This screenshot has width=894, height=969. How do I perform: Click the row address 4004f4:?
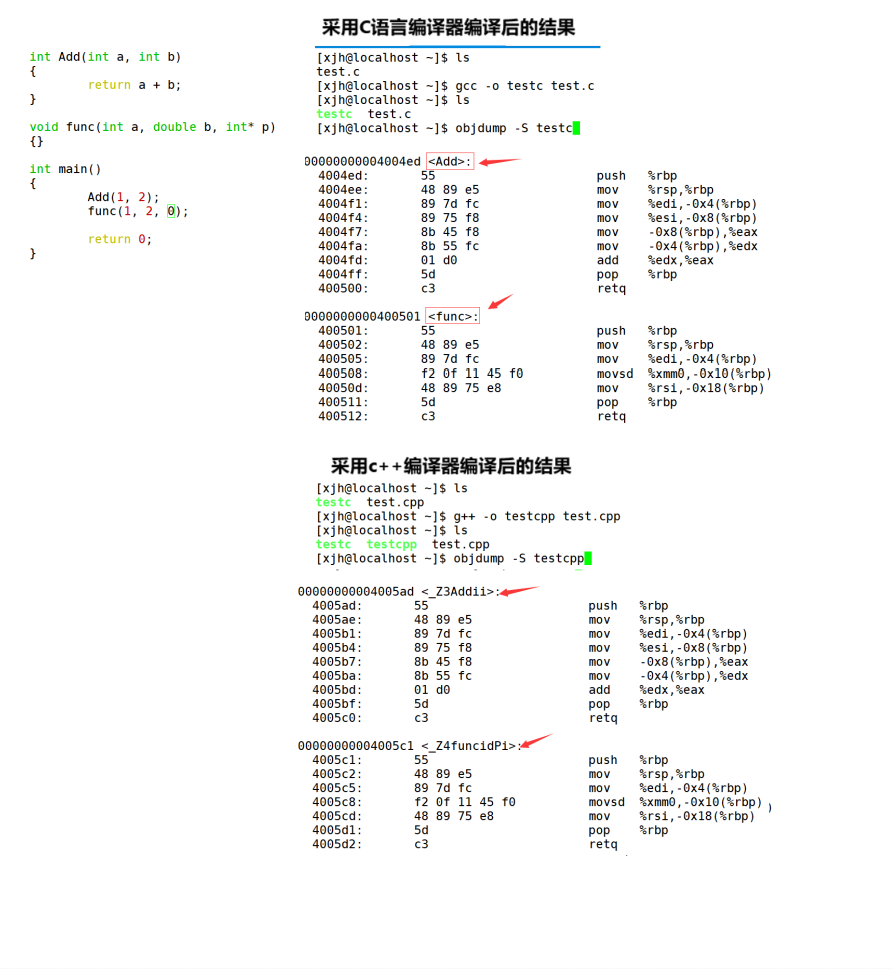click(x=343, y=218)
